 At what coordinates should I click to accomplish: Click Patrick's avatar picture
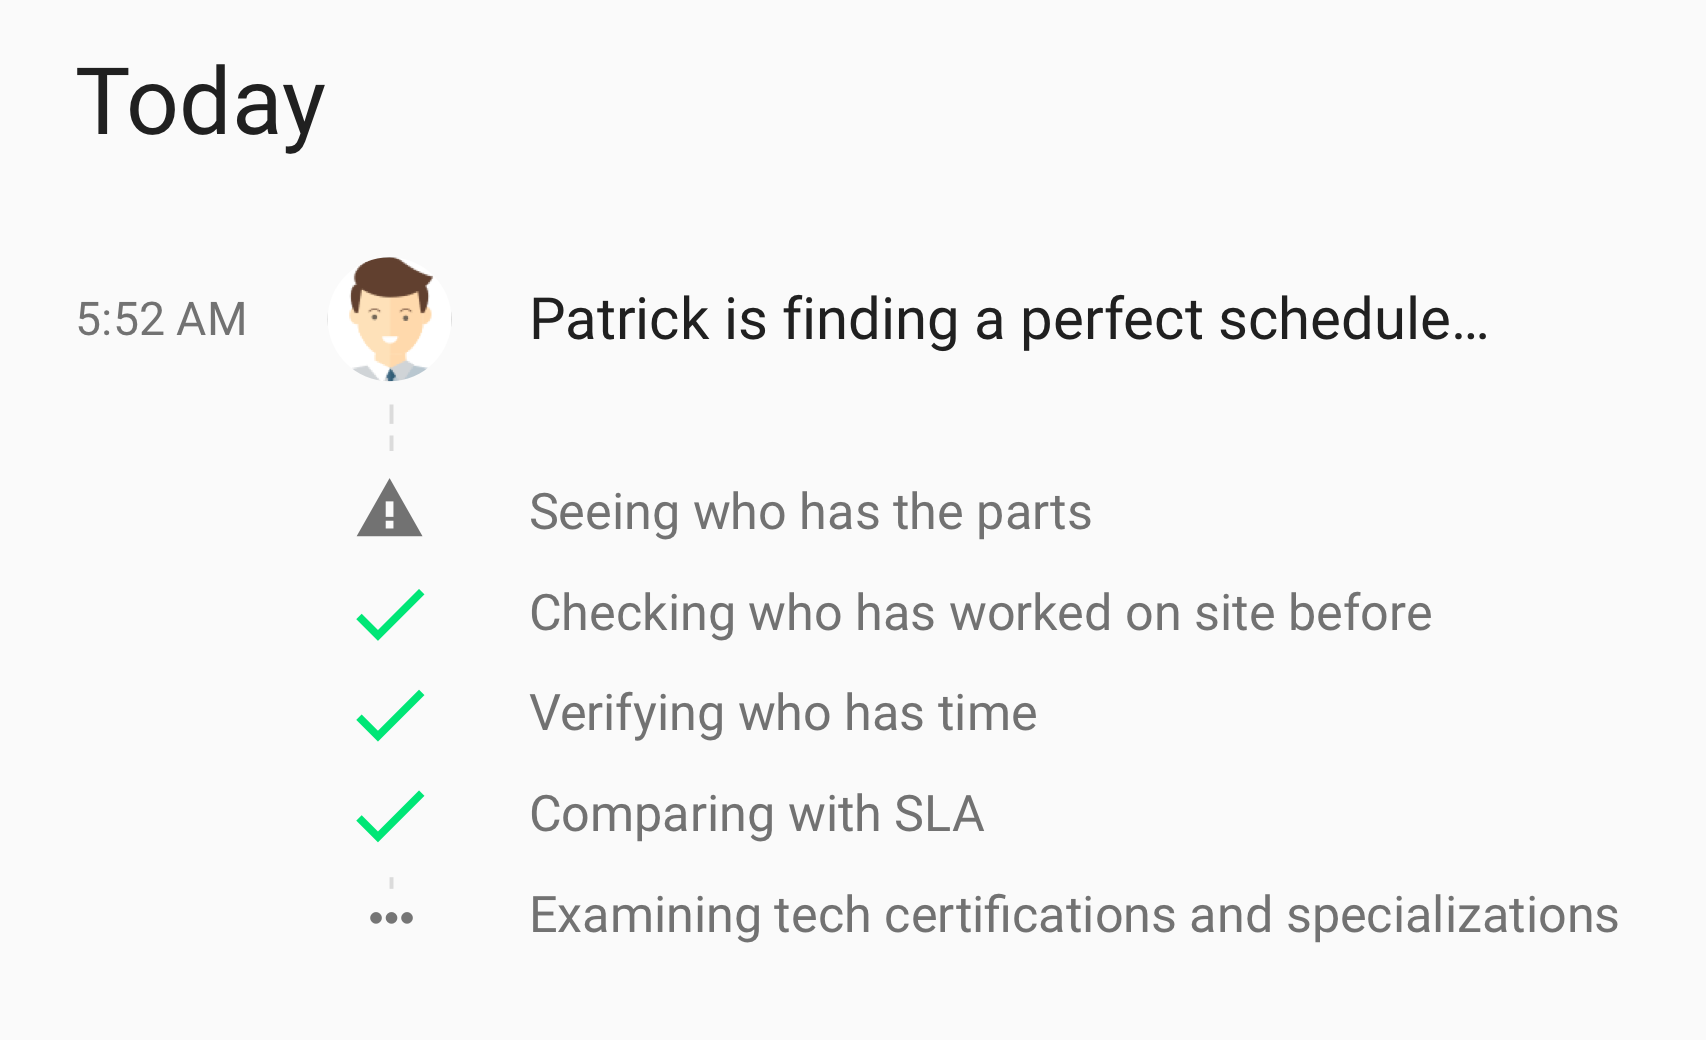coord(390,320)
